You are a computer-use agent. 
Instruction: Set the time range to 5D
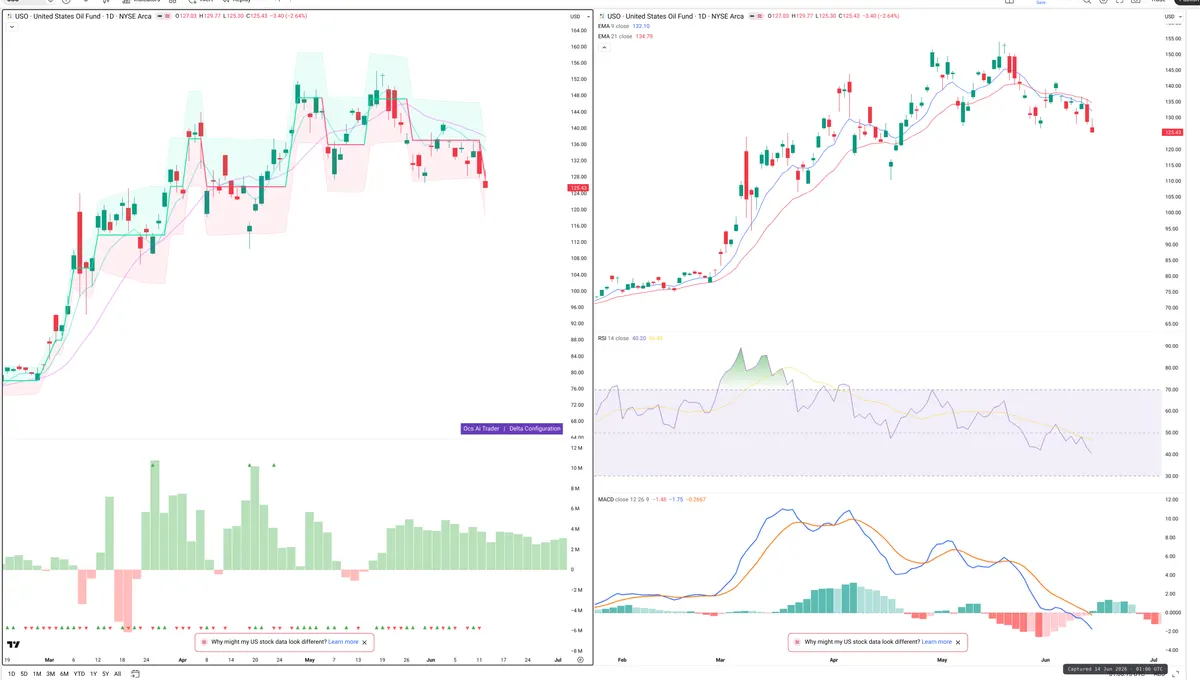[24, 674]
